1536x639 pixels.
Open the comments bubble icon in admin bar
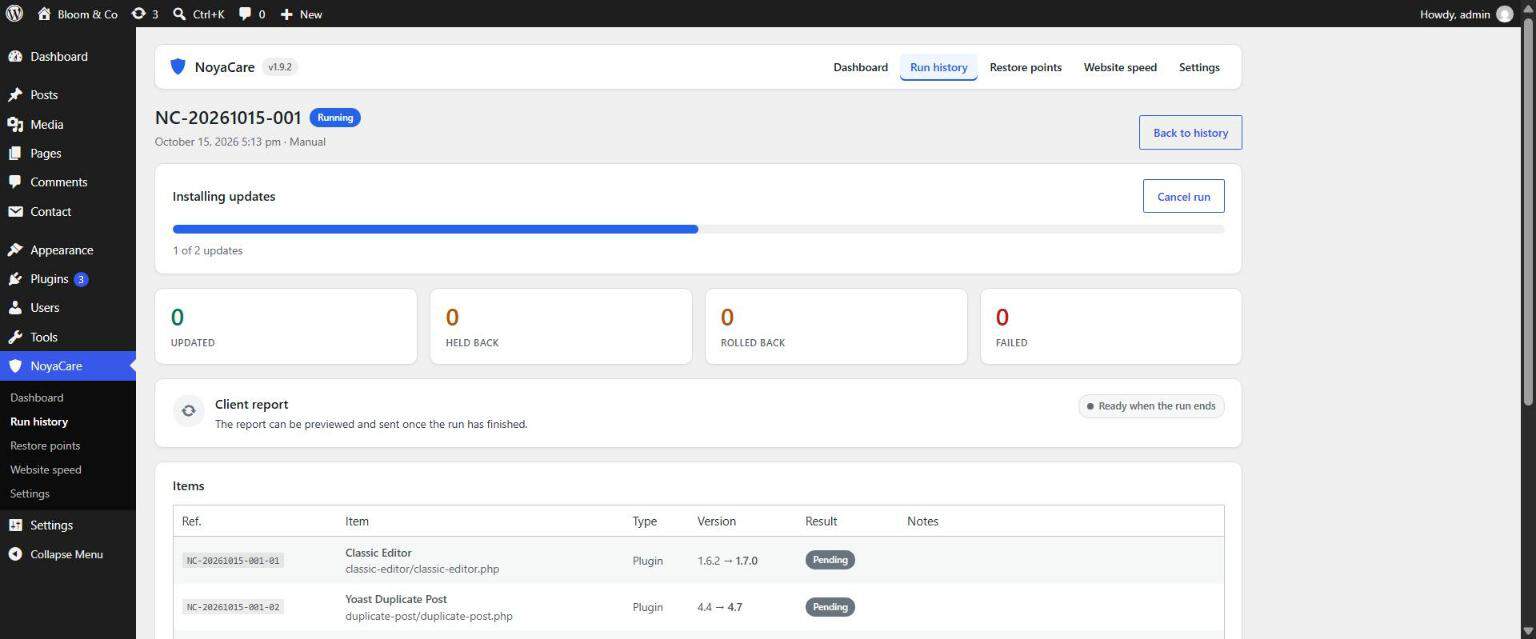click(245, 14)
